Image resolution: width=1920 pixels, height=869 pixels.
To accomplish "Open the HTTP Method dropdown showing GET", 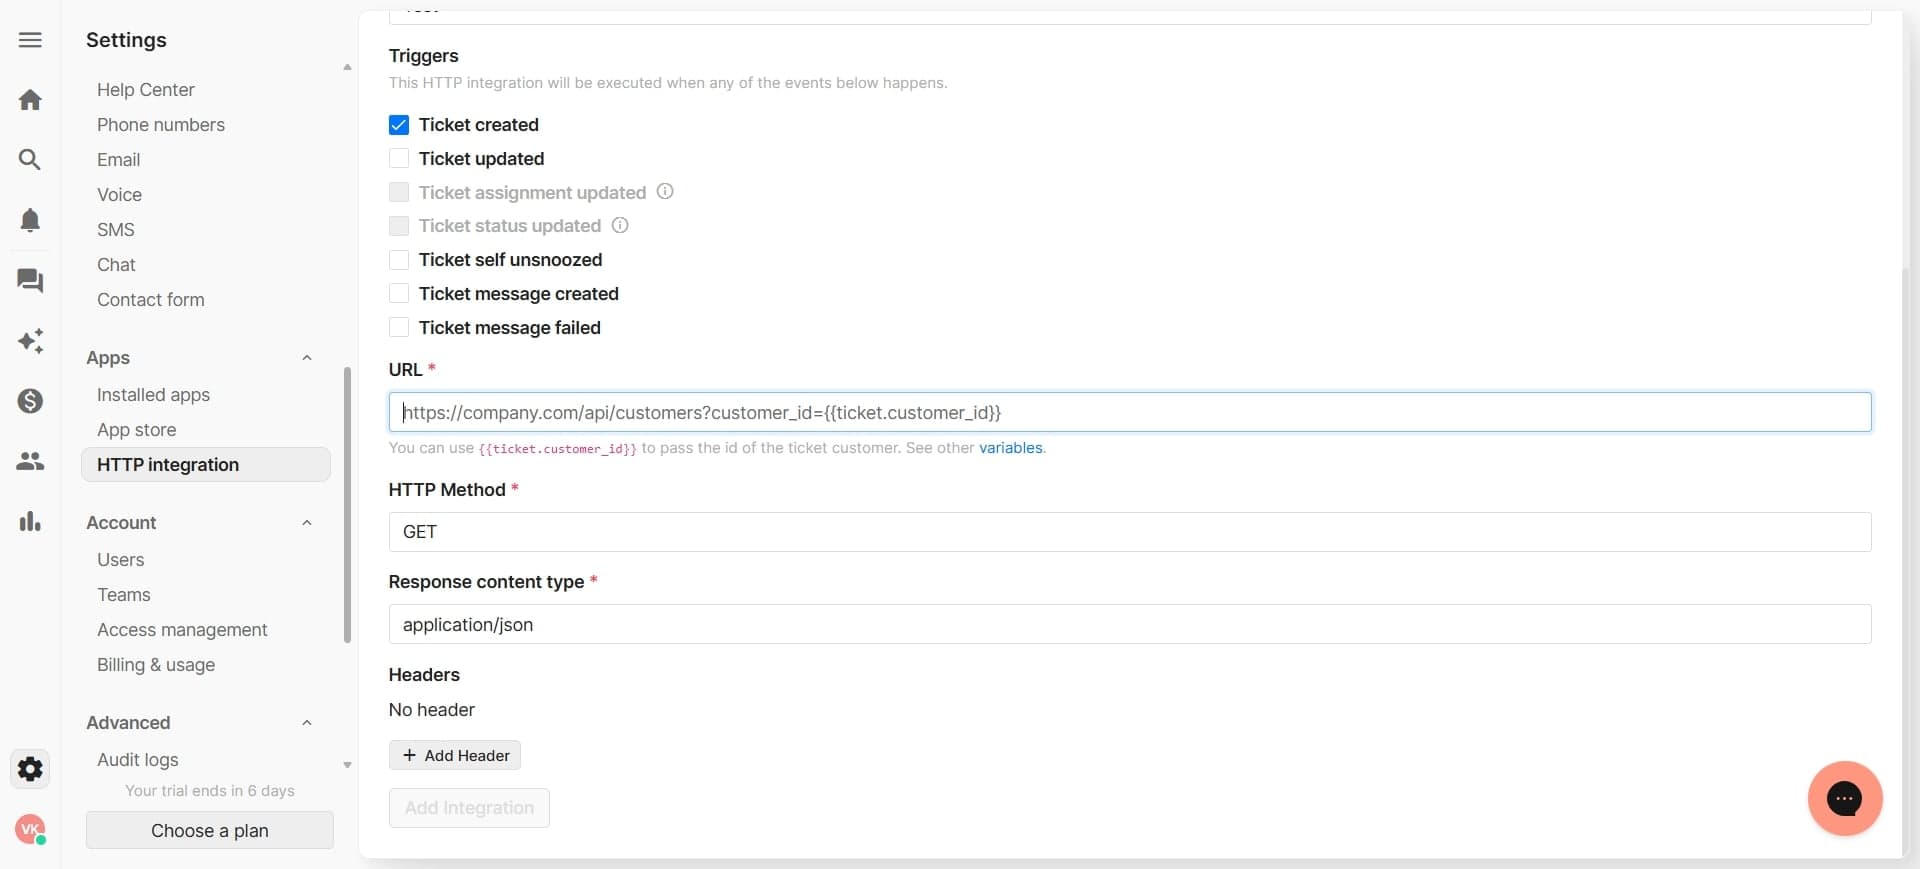I will click(1128, 532).
